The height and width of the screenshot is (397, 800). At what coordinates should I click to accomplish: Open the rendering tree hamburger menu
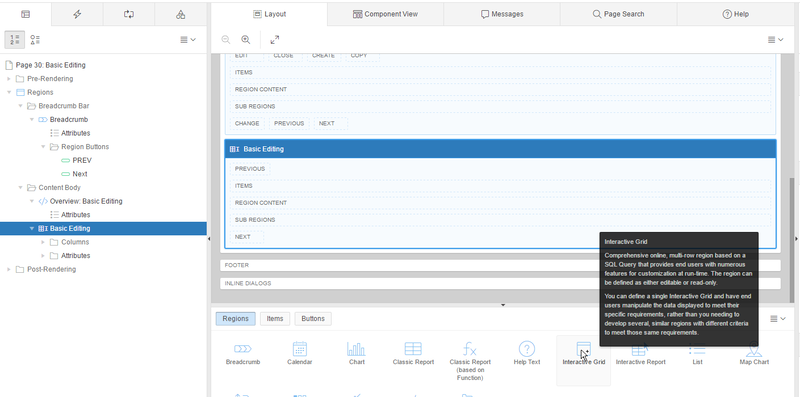tap(188, 40)
